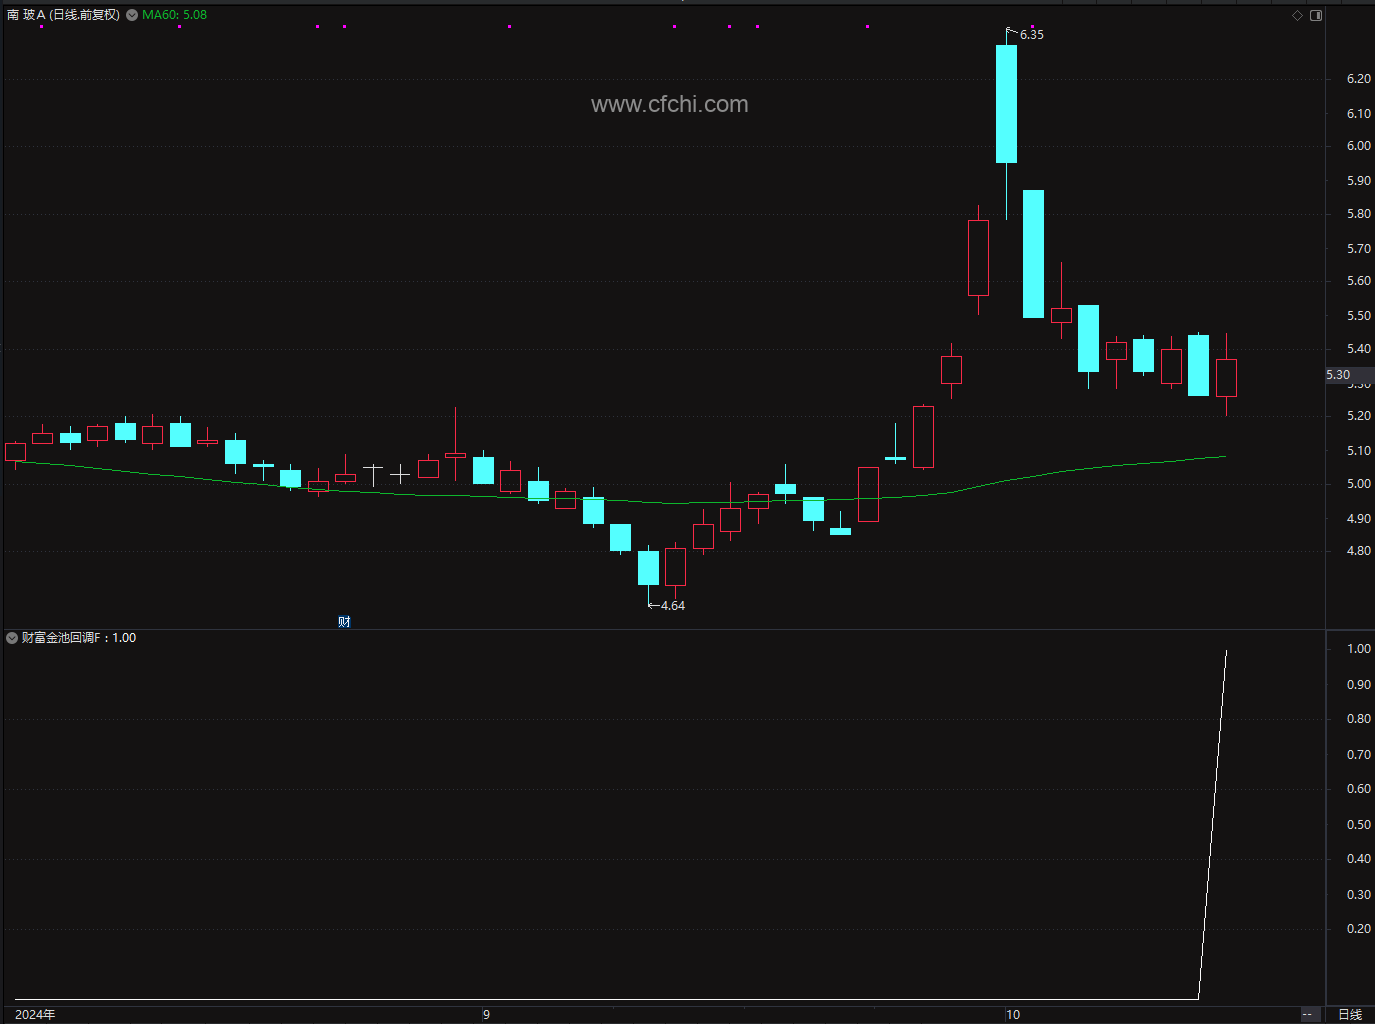
Task: Click the 5.00 price axis label
Action: pos(1359,484)
